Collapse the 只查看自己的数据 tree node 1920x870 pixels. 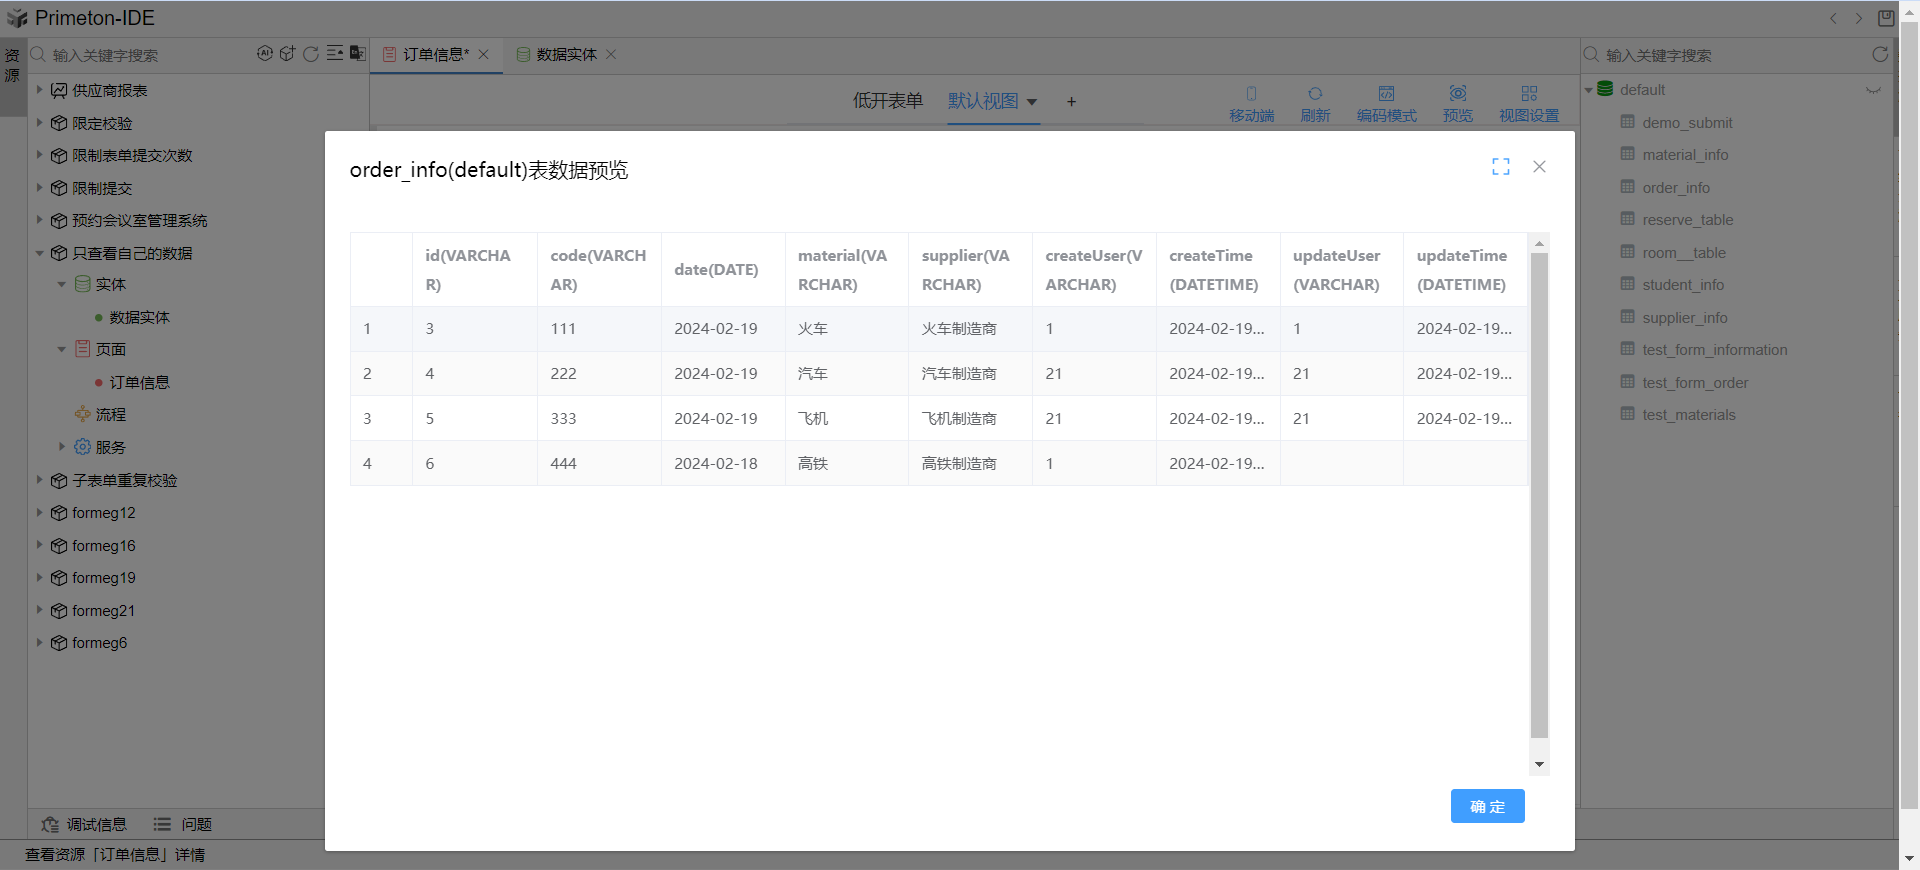click(40, 253)
